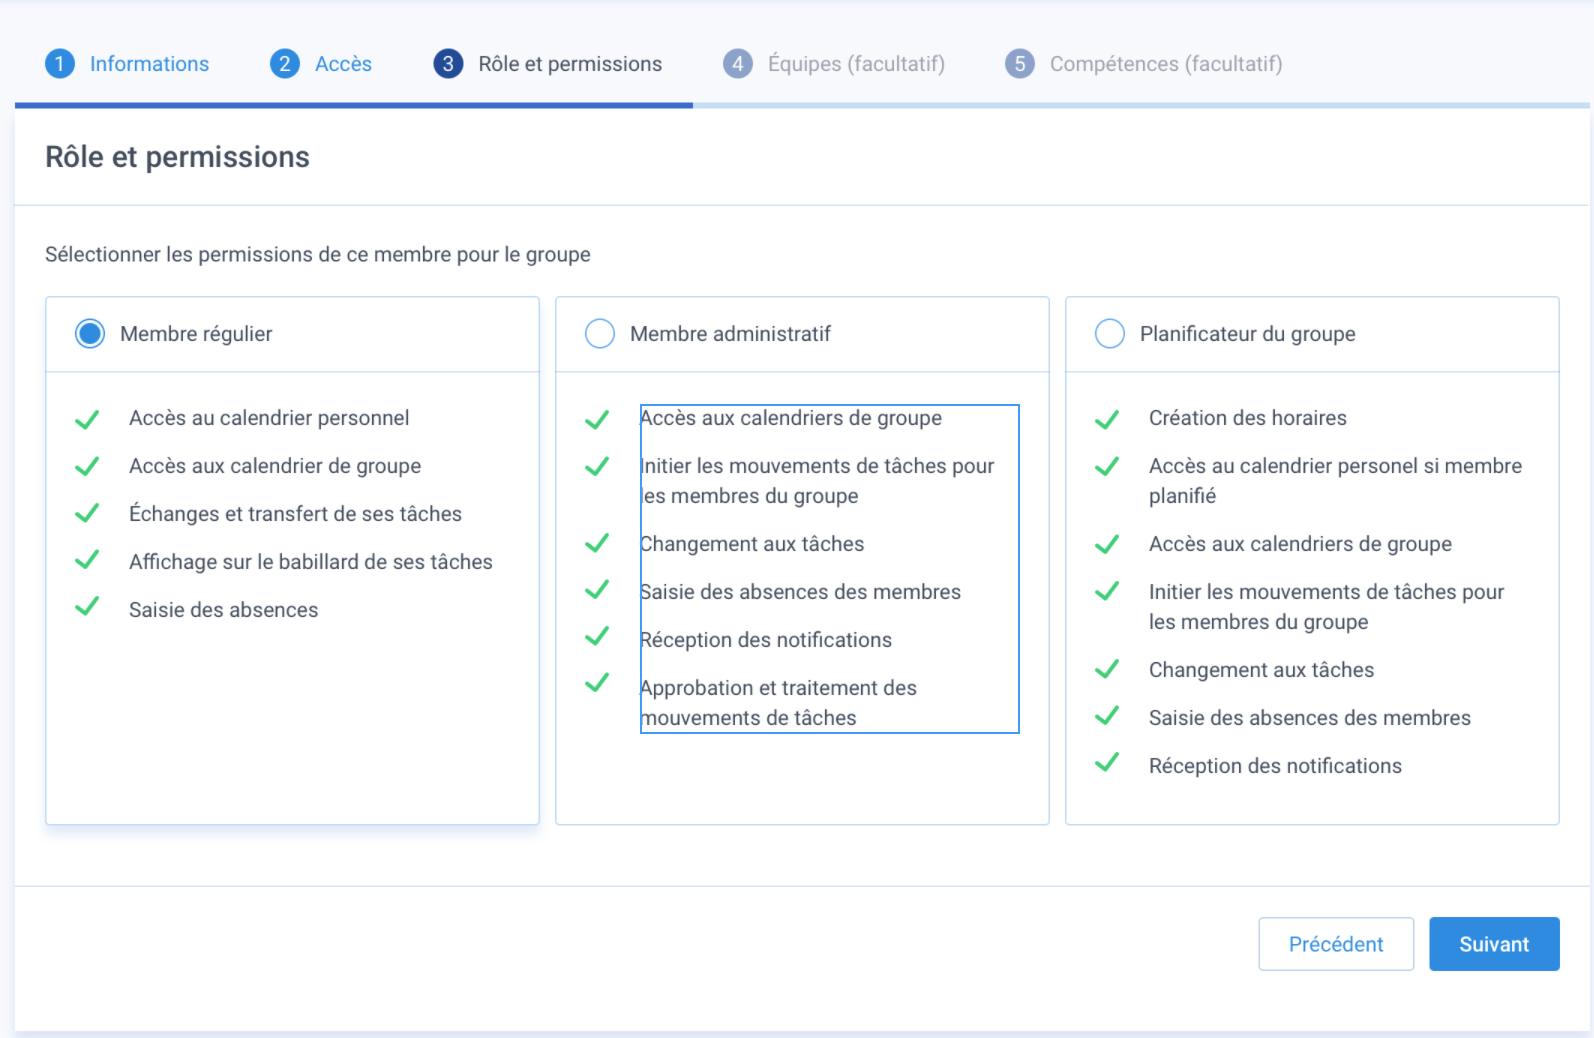Select the Planificateur du groupe radio button
Image resolution: width=1594 pixels, height=1038 pixels.
(x=1110, y=334)
